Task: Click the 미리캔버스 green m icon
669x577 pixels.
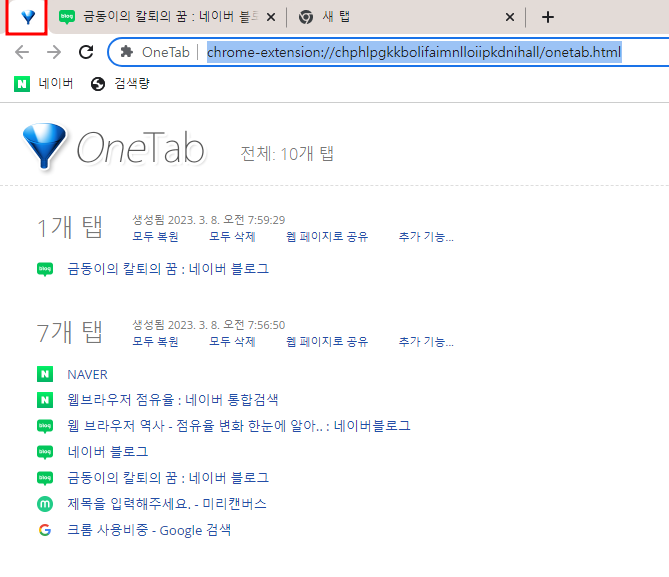Action: coord(45,504)
